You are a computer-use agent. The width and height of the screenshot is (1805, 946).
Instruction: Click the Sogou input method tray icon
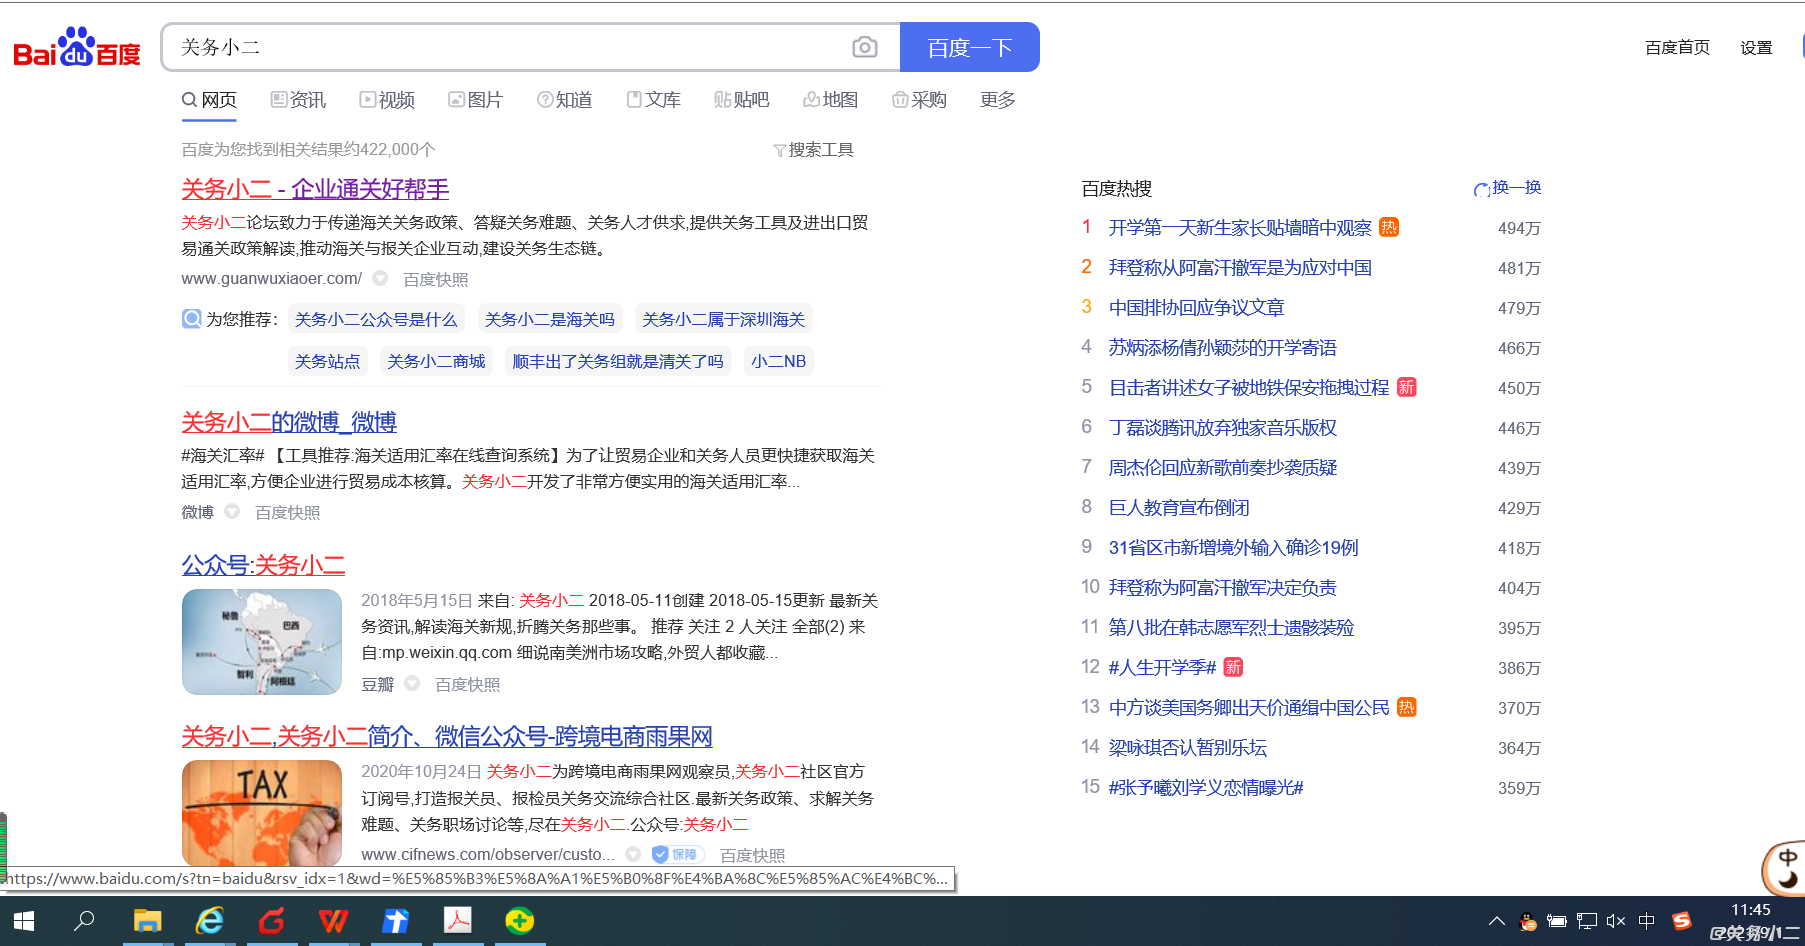point(1681,921)
